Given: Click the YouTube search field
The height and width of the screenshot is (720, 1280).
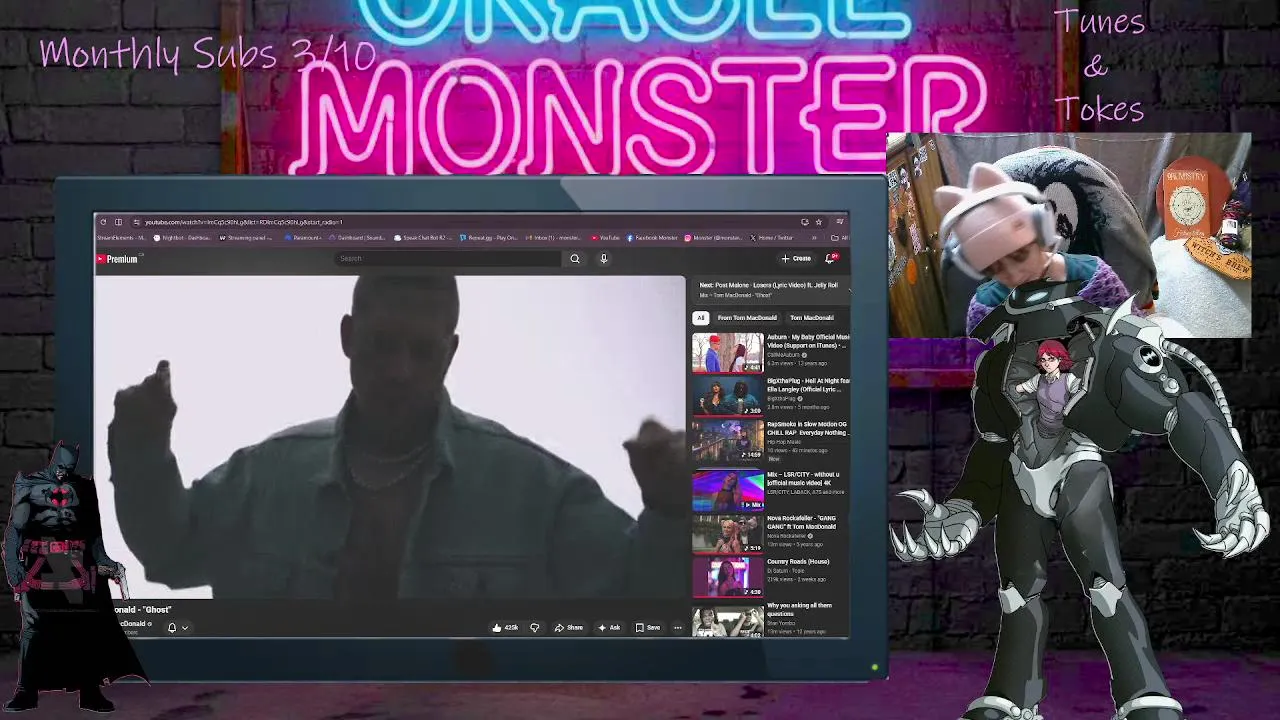Looking at the screenshot, I should point(448,259).
